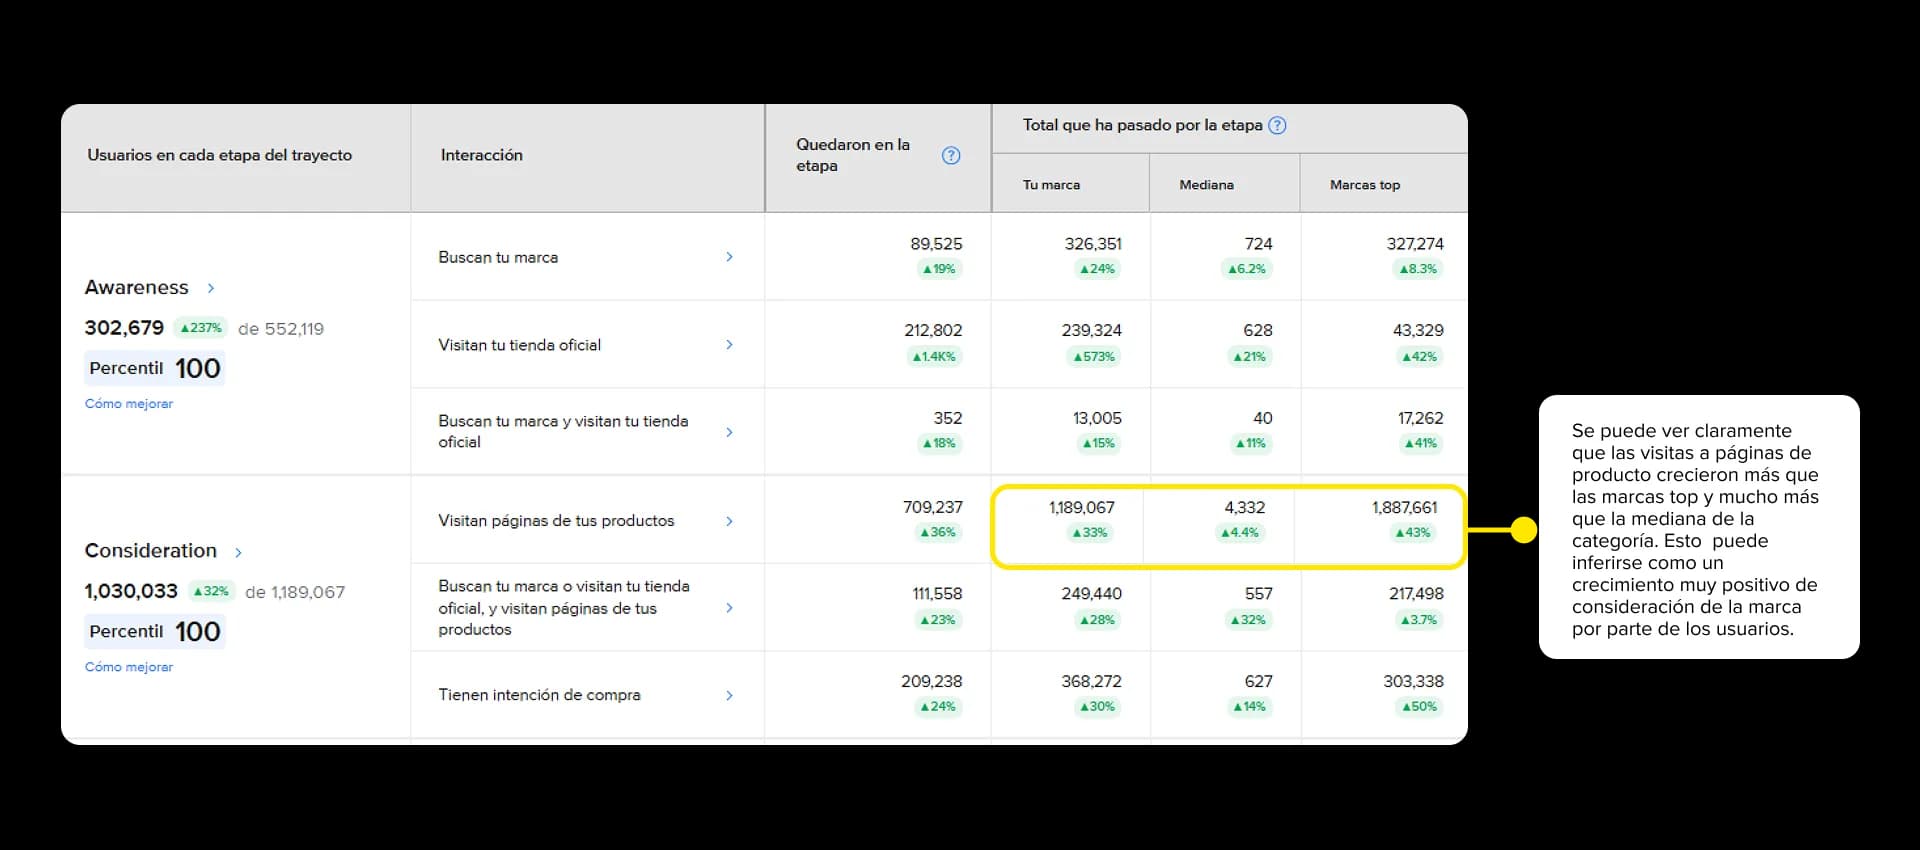
Task: Click the 1,887,661 Marcas top value
Action: [x=1404, y=507]
